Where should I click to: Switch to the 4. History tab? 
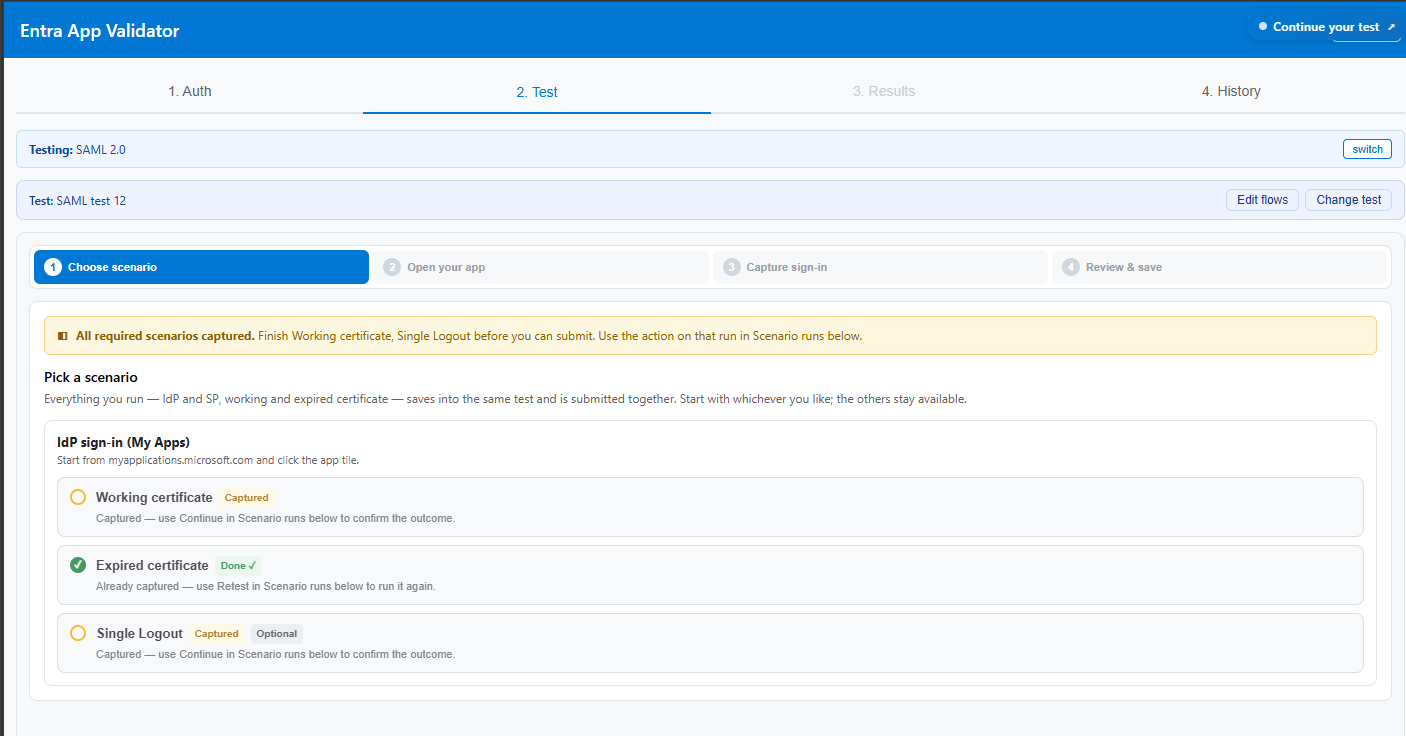click(x=1231, y=91)
